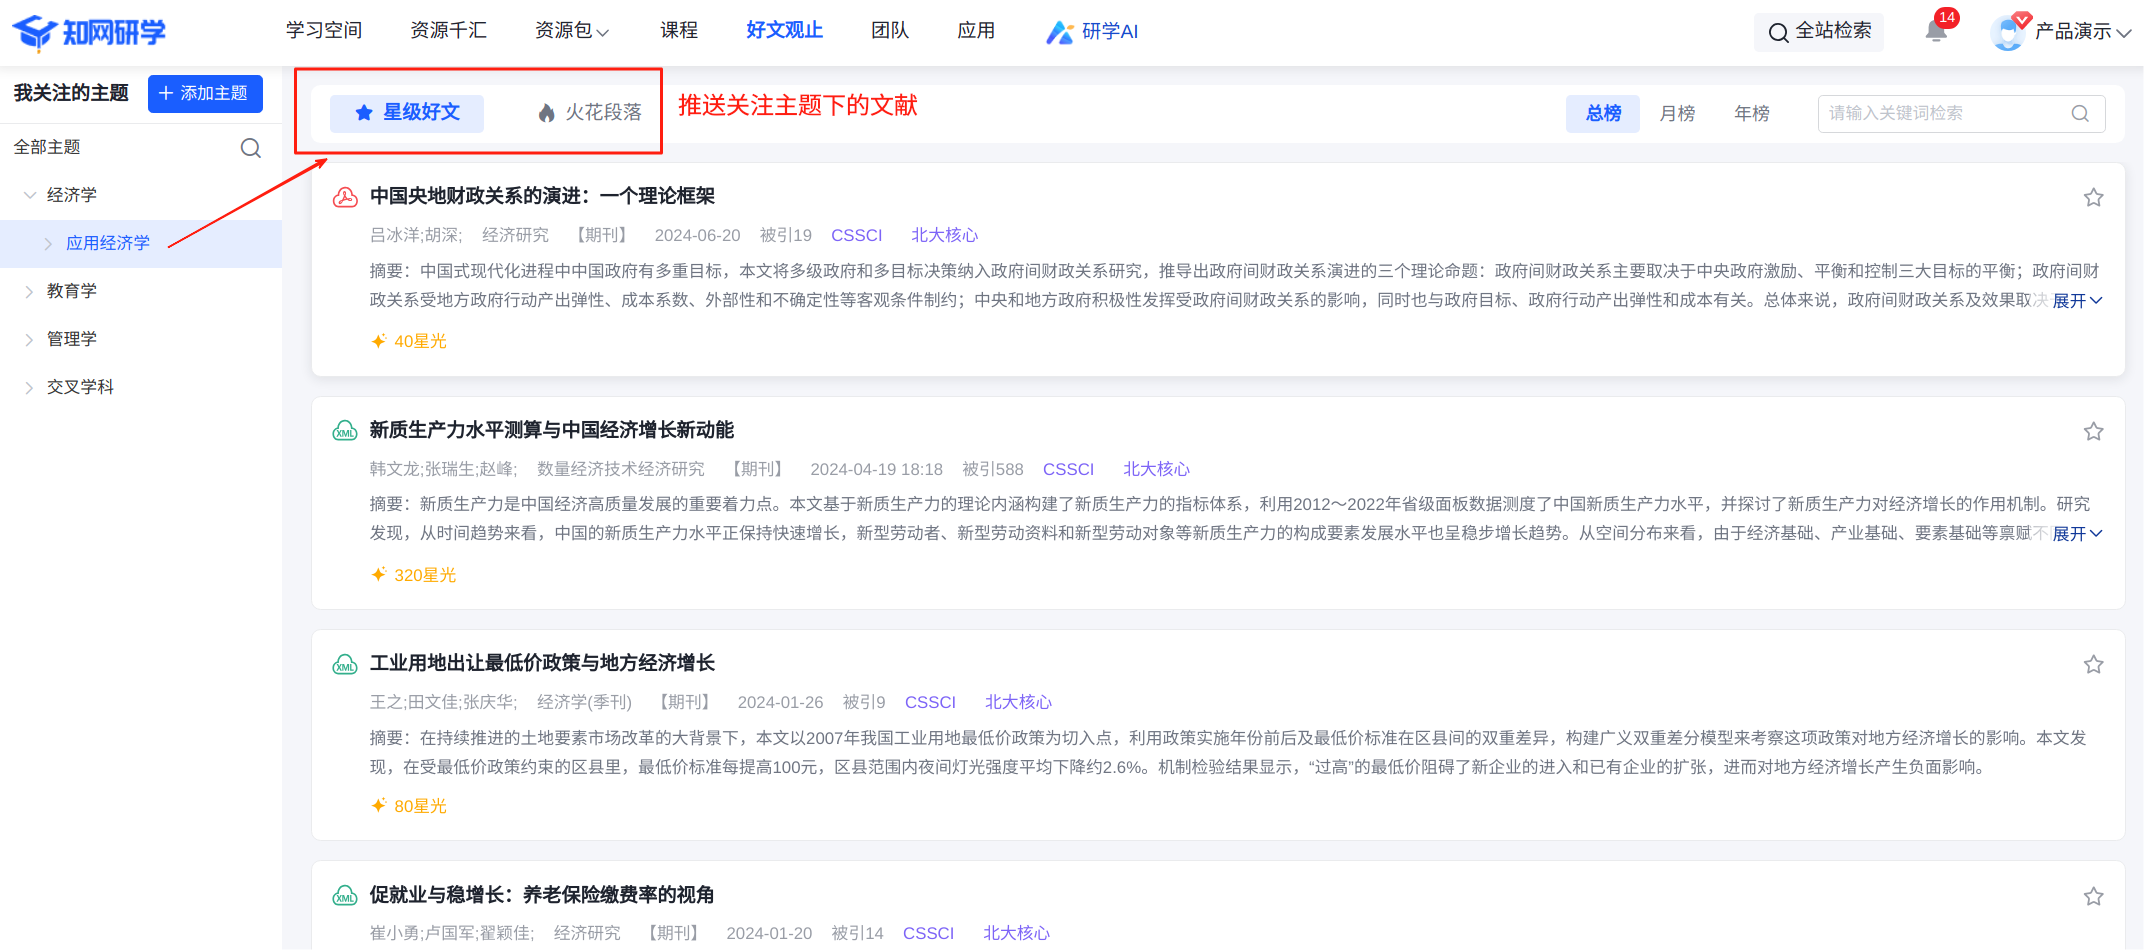
Task: Focus the 请输入关键词检索 input field
Action: pos(1940,114)
